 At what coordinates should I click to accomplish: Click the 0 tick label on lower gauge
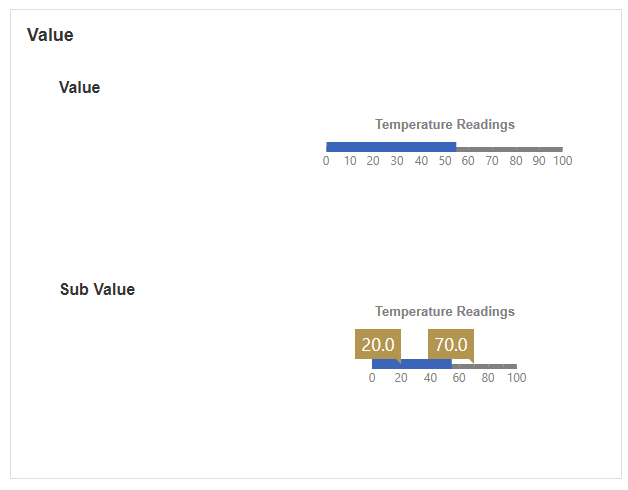(372, 378)
